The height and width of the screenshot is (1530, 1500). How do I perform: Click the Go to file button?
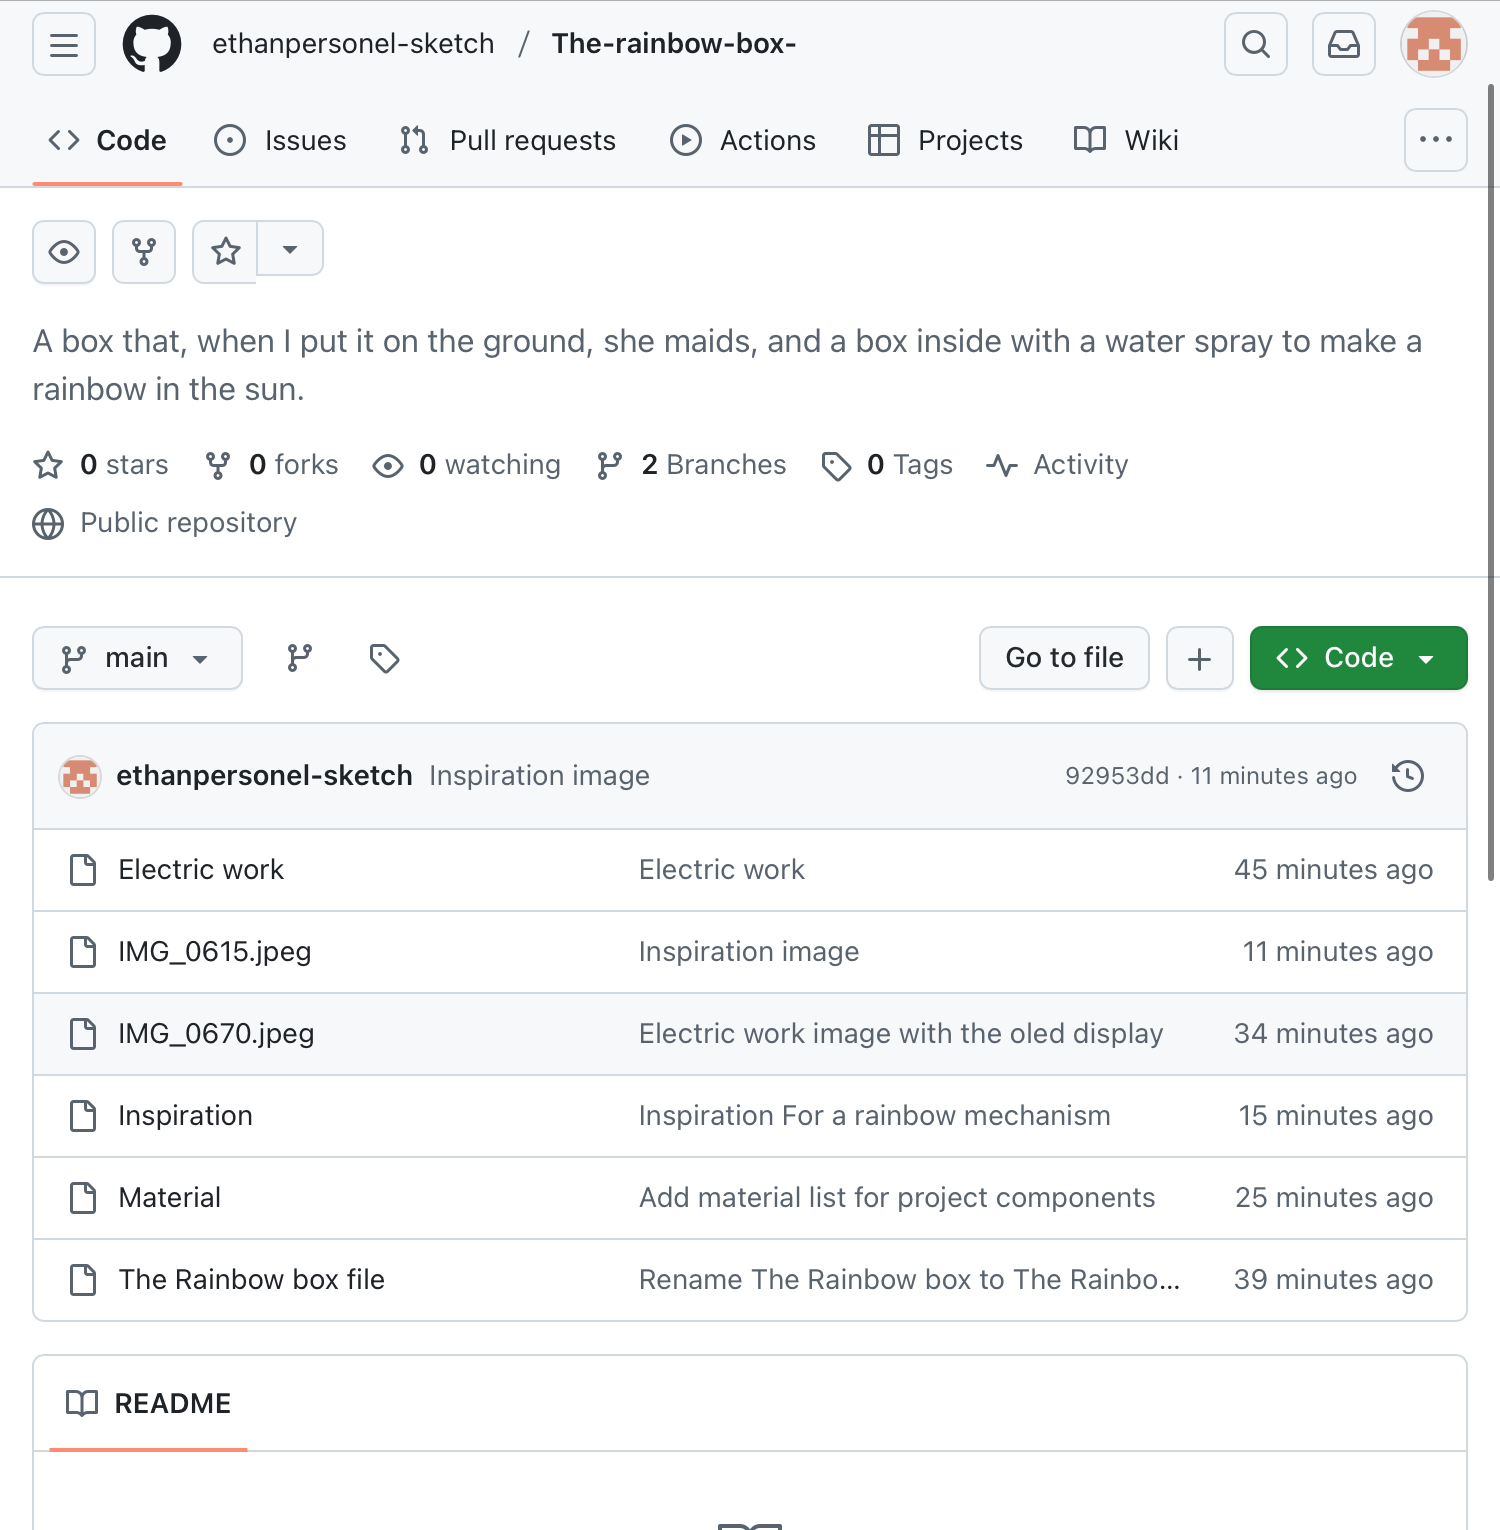coord(1064,658)
